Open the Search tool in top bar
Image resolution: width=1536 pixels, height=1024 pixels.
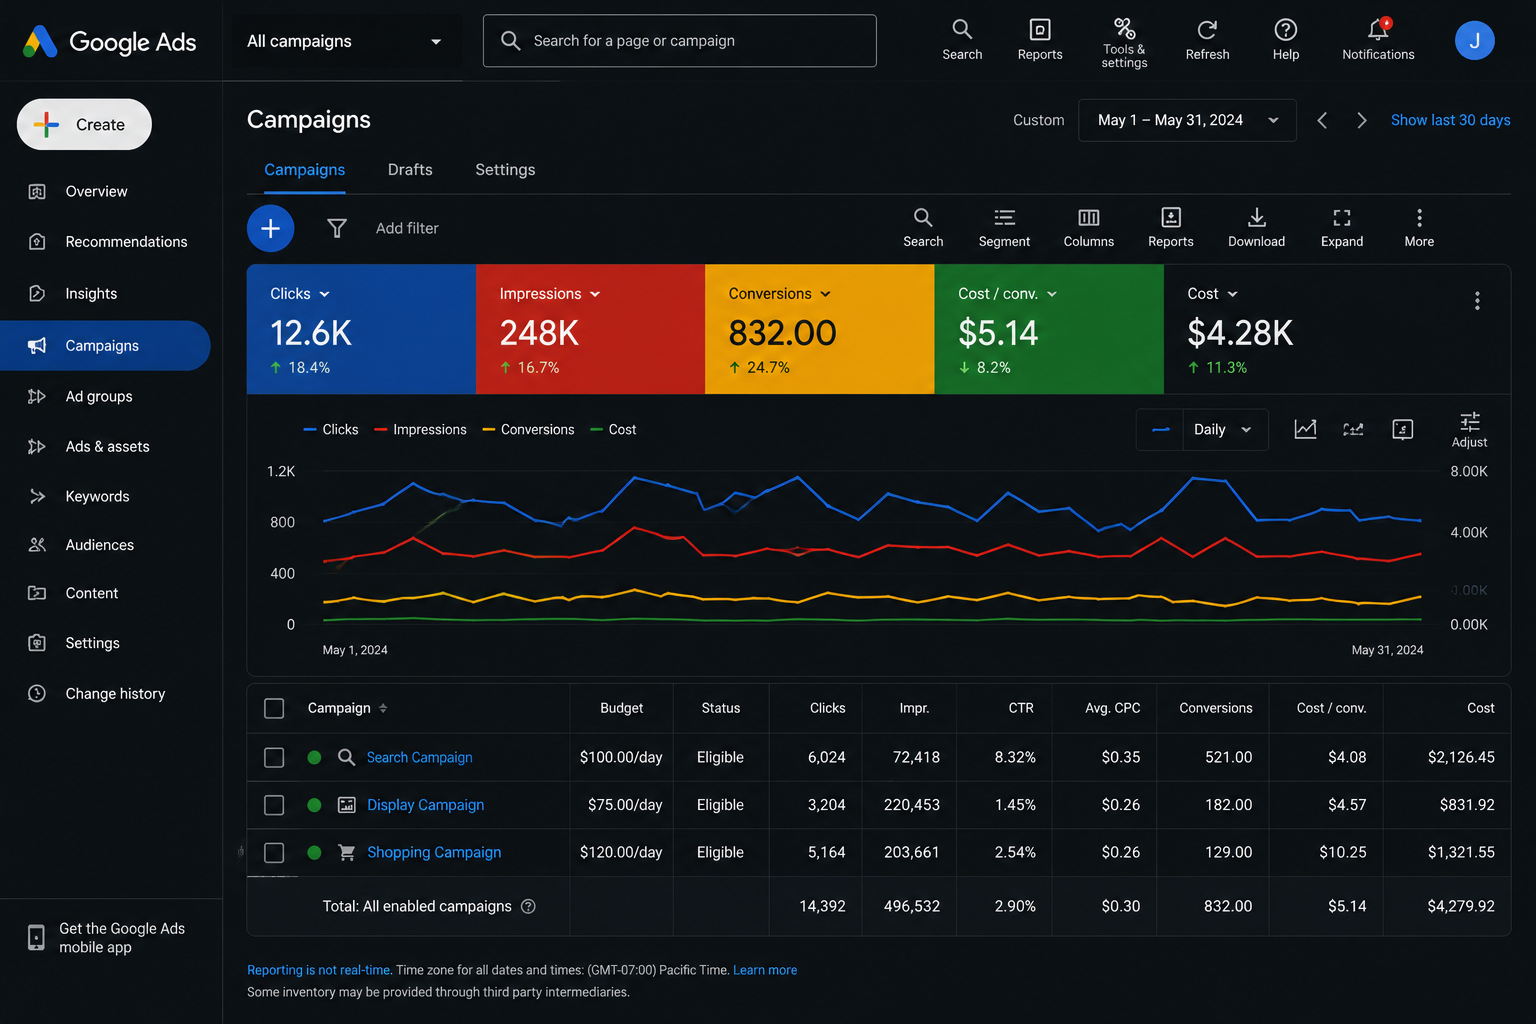tap(962, 40)
